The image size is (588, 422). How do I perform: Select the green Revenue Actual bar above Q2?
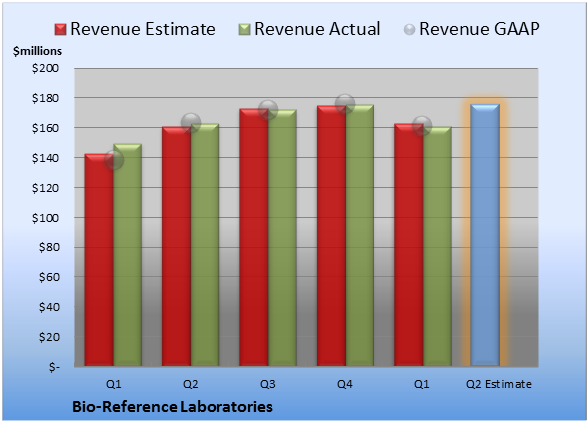tap(205, 245)
